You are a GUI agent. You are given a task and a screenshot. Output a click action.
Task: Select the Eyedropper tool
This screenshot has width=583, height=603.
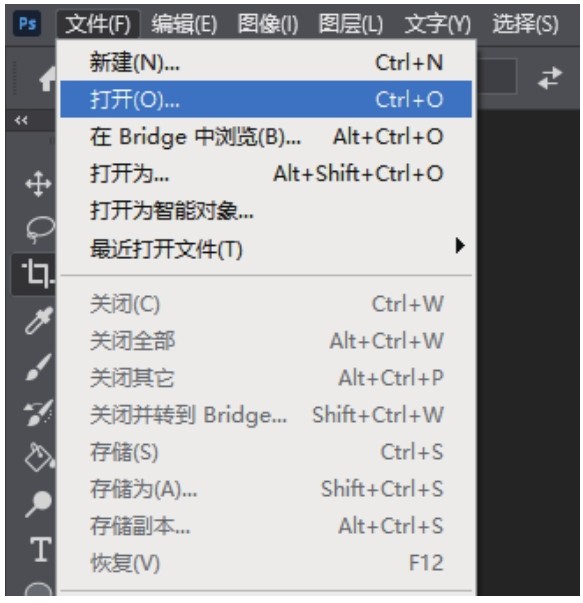pos(38,320)
